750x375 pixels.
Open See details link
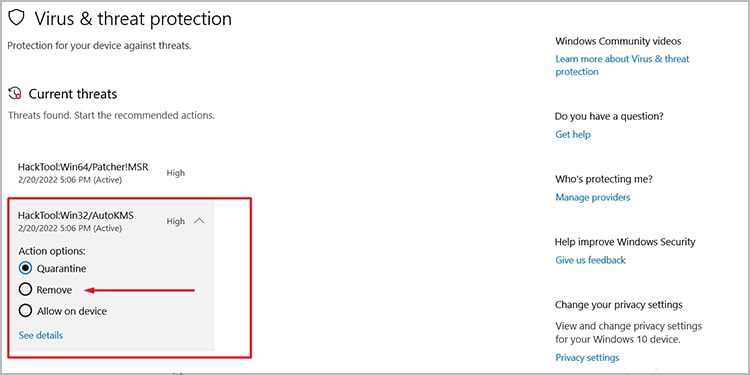(41, 335)
